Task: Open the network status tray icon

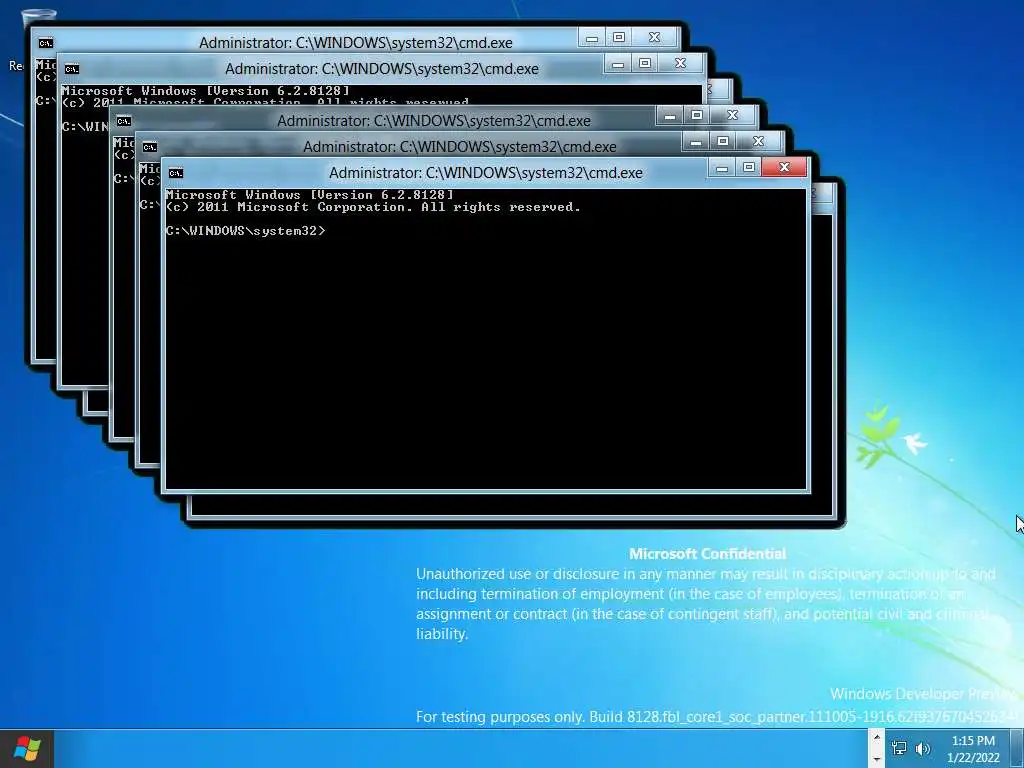Action: point(899,748)
